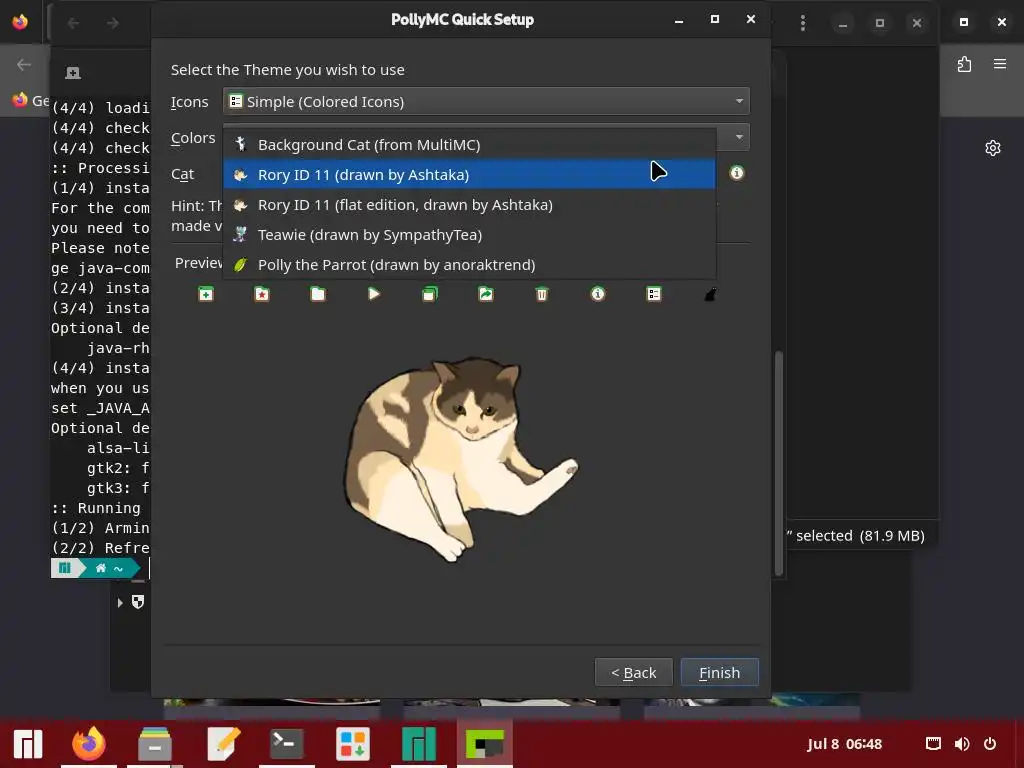Click the clock showing Jul 8 06:48
1024x768 pixels.
pyautogui.click(x=844, y=744)
